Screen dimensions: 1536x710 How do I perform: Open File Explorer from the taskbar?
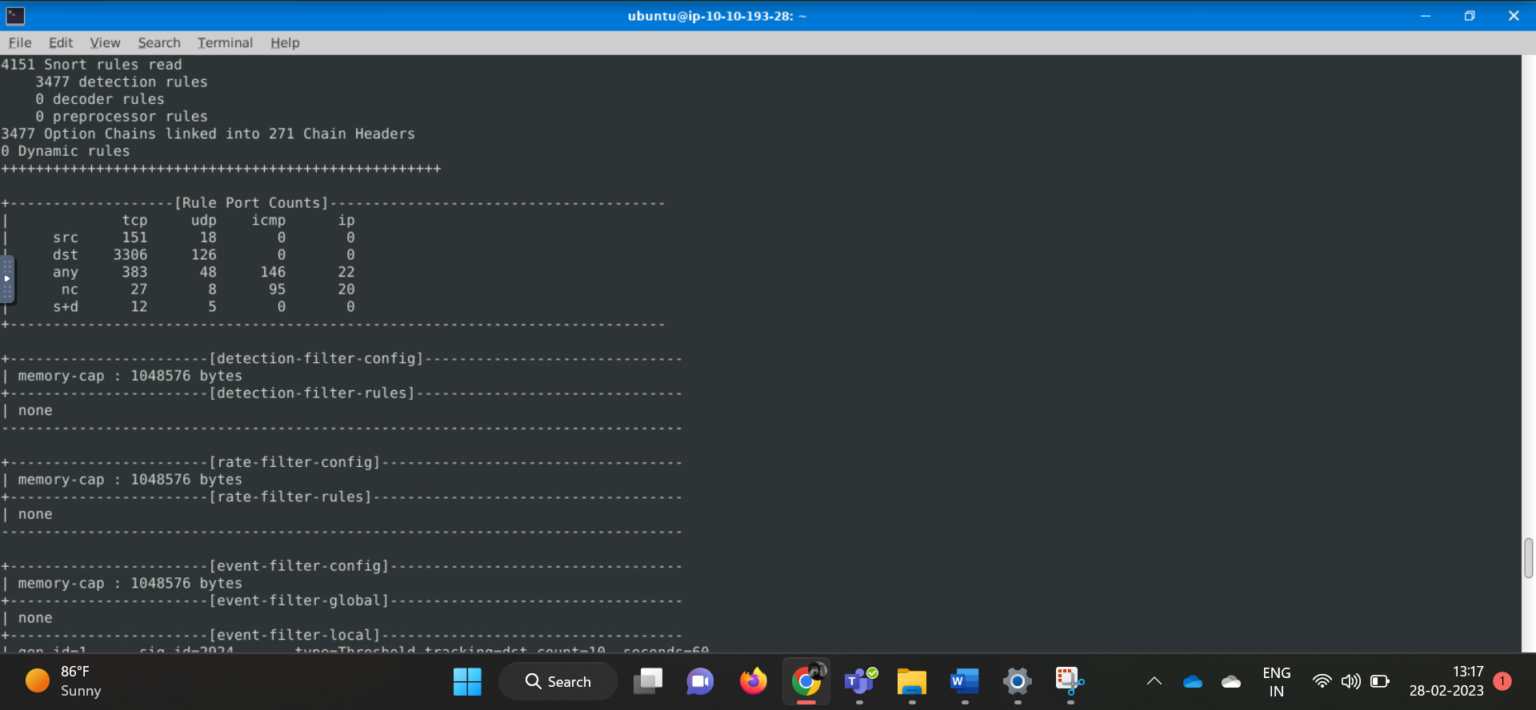point(911,681)
